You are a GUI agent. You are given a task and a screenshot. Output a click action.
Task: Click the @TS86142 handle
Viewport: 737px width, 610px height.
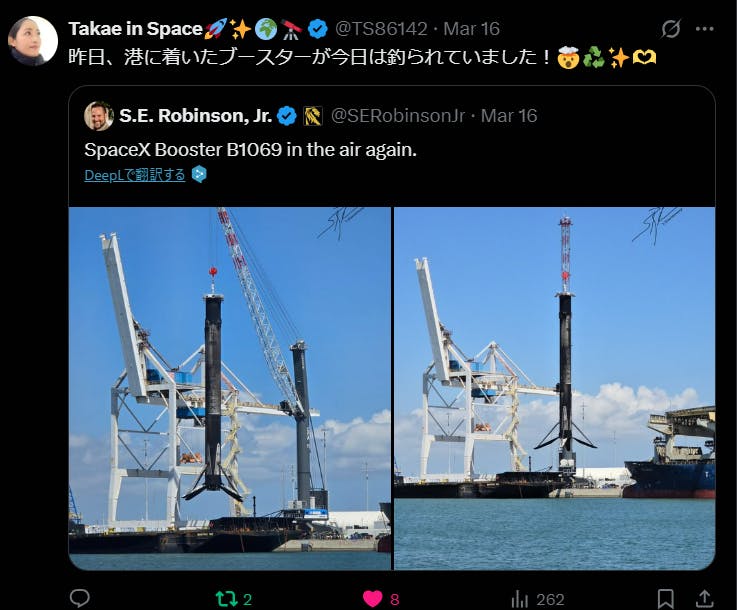pos(381,29)
